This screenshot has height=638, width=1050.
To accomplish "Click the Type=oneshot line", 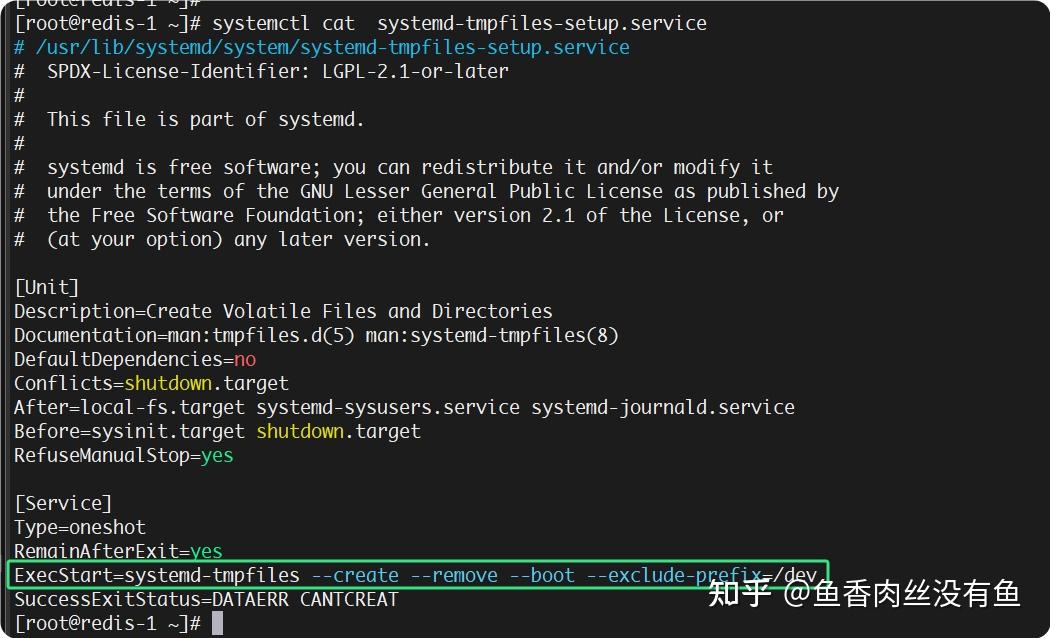I will tap(80, 527).
